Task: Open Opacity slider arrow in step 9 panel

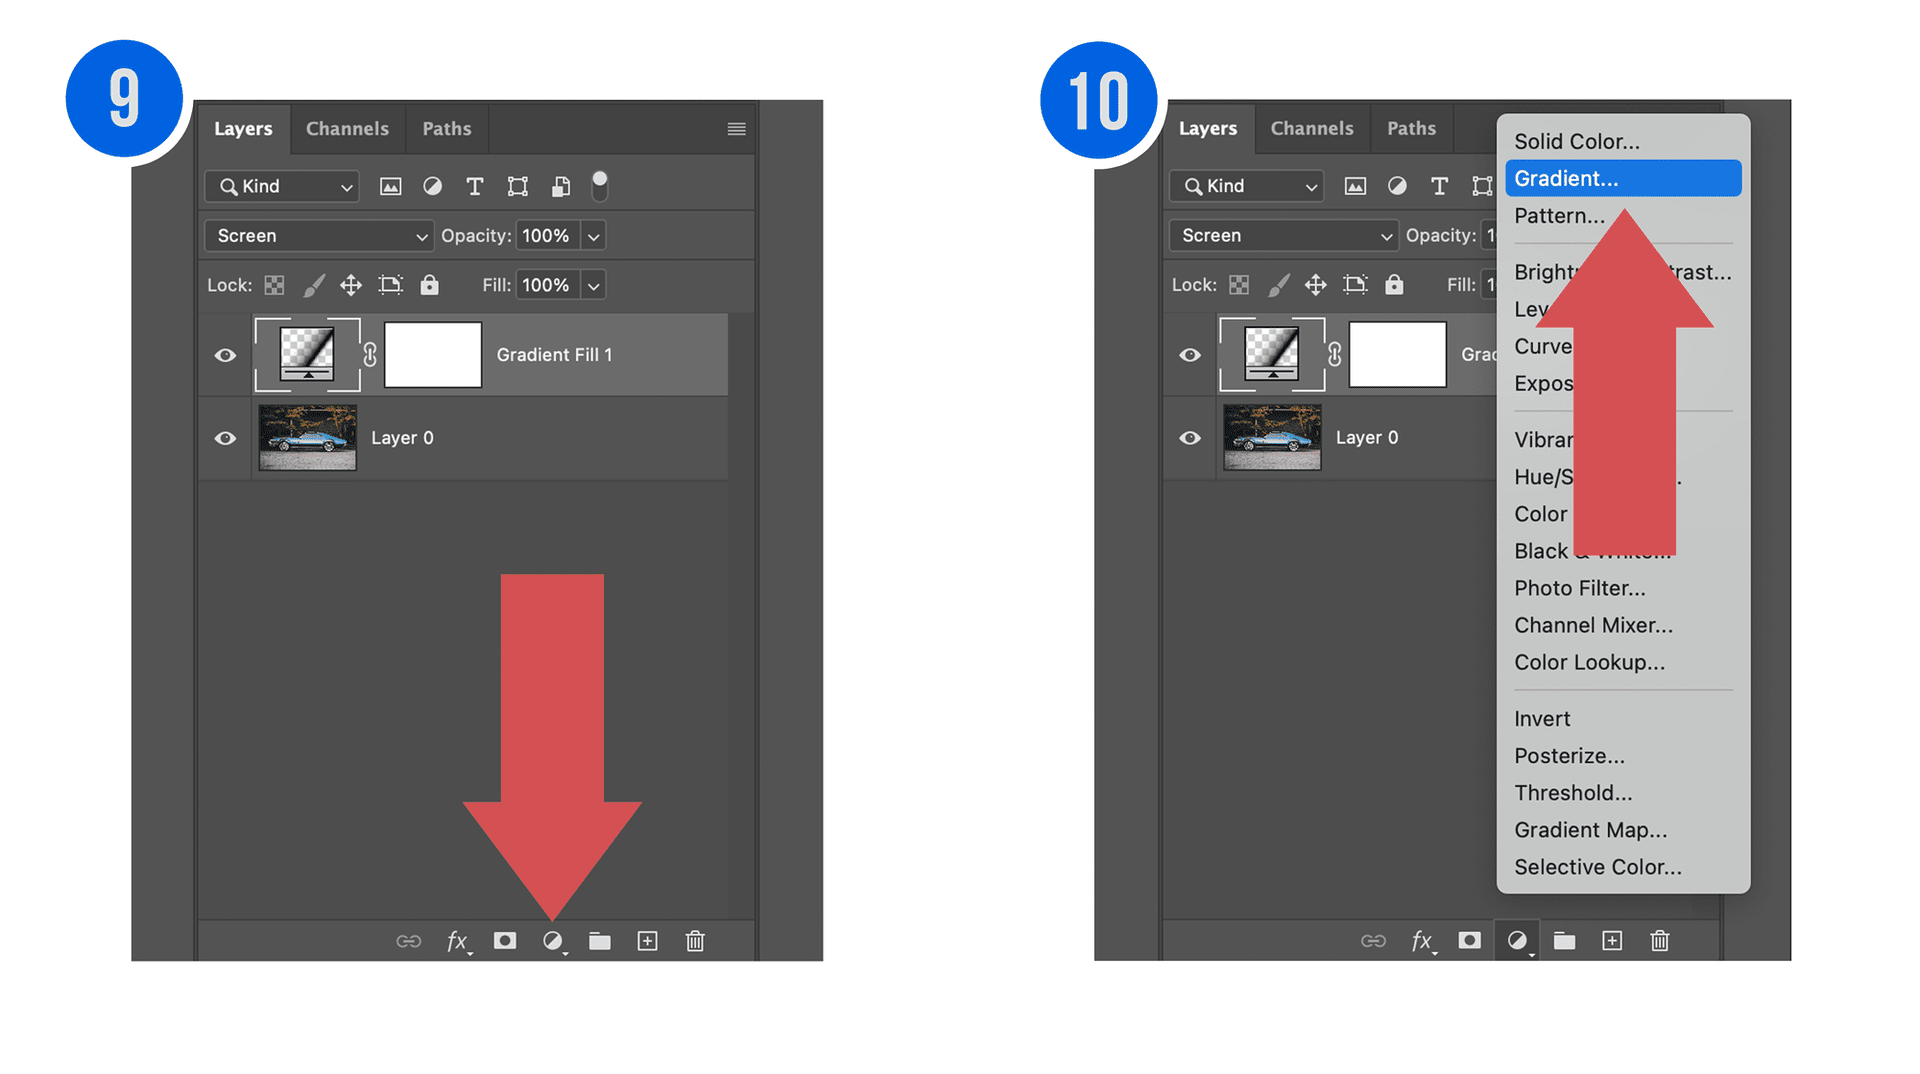Action: pyautogui.click(x=593, y=236)
